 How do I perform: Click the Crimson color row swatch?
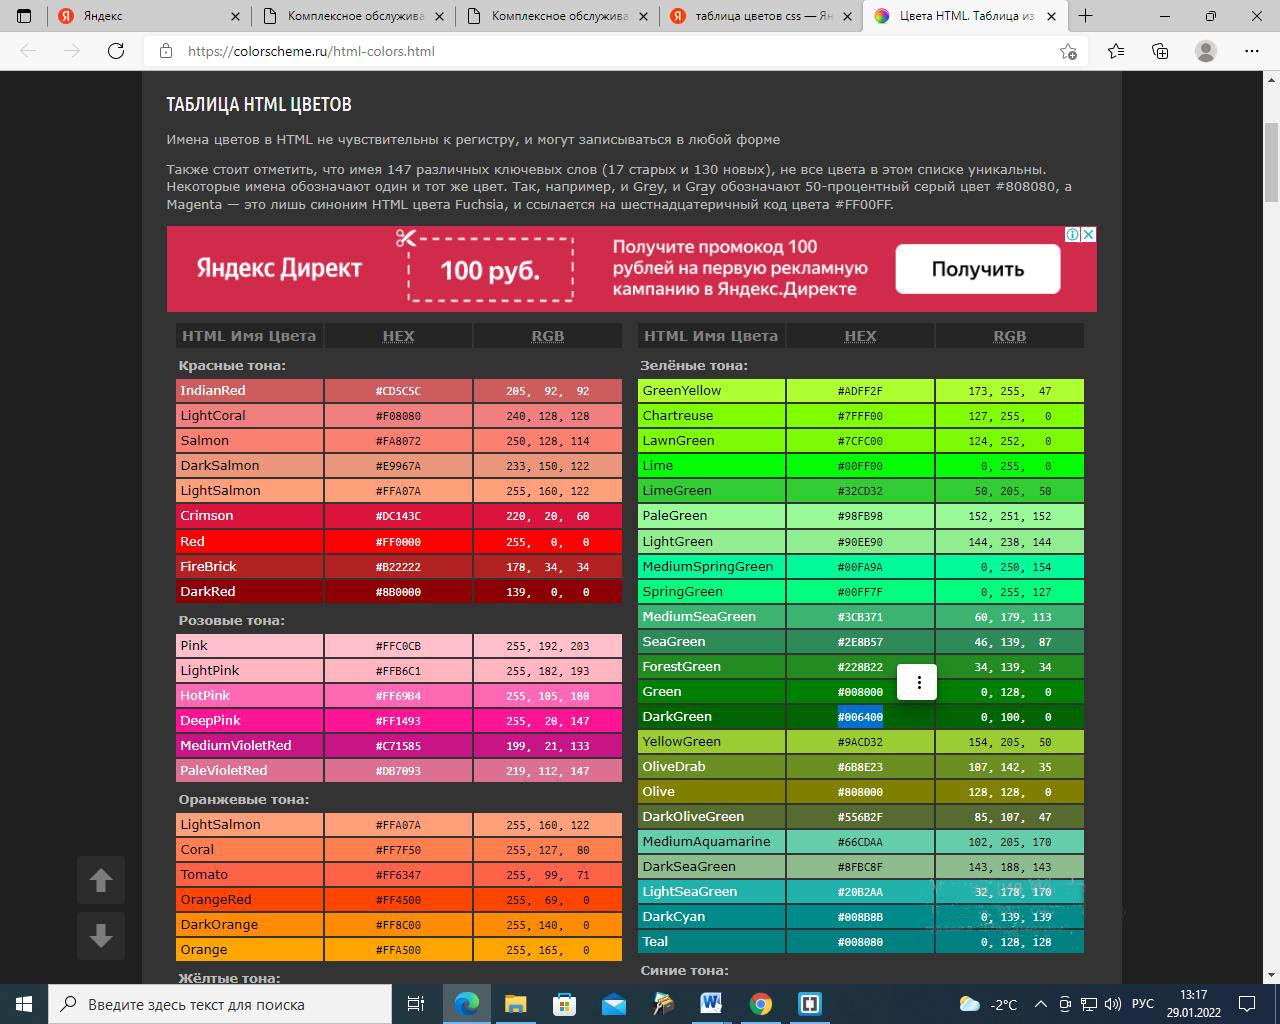249,516
